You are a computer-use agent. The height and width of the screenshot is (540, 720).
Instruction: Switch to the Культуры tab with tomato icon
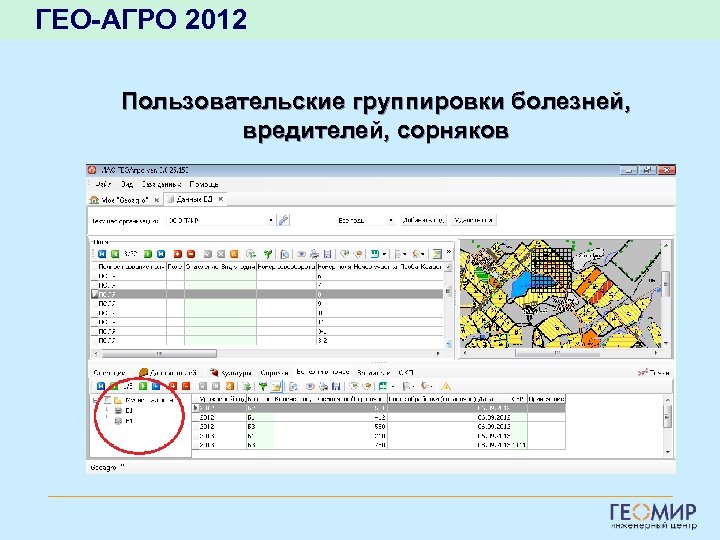click(230, 372)
